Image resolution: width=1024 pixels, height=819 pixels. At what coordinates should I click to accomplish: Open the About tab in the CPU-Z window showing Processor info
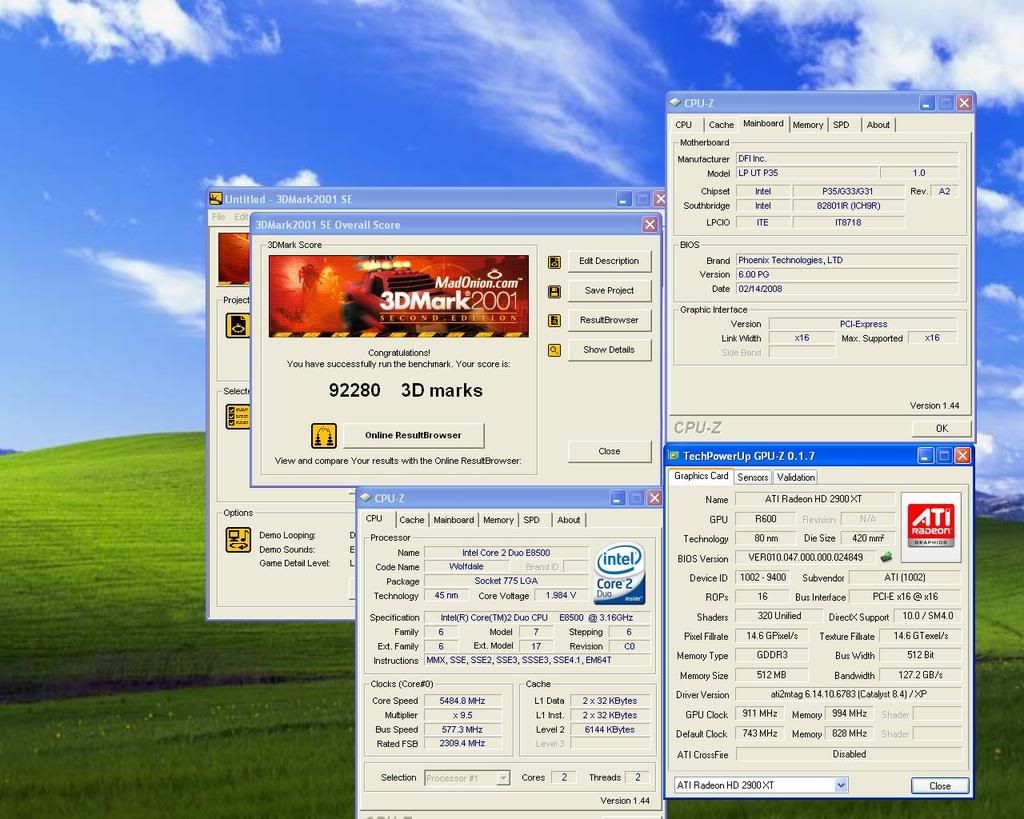pyautogui.click(x=568, y=520)
